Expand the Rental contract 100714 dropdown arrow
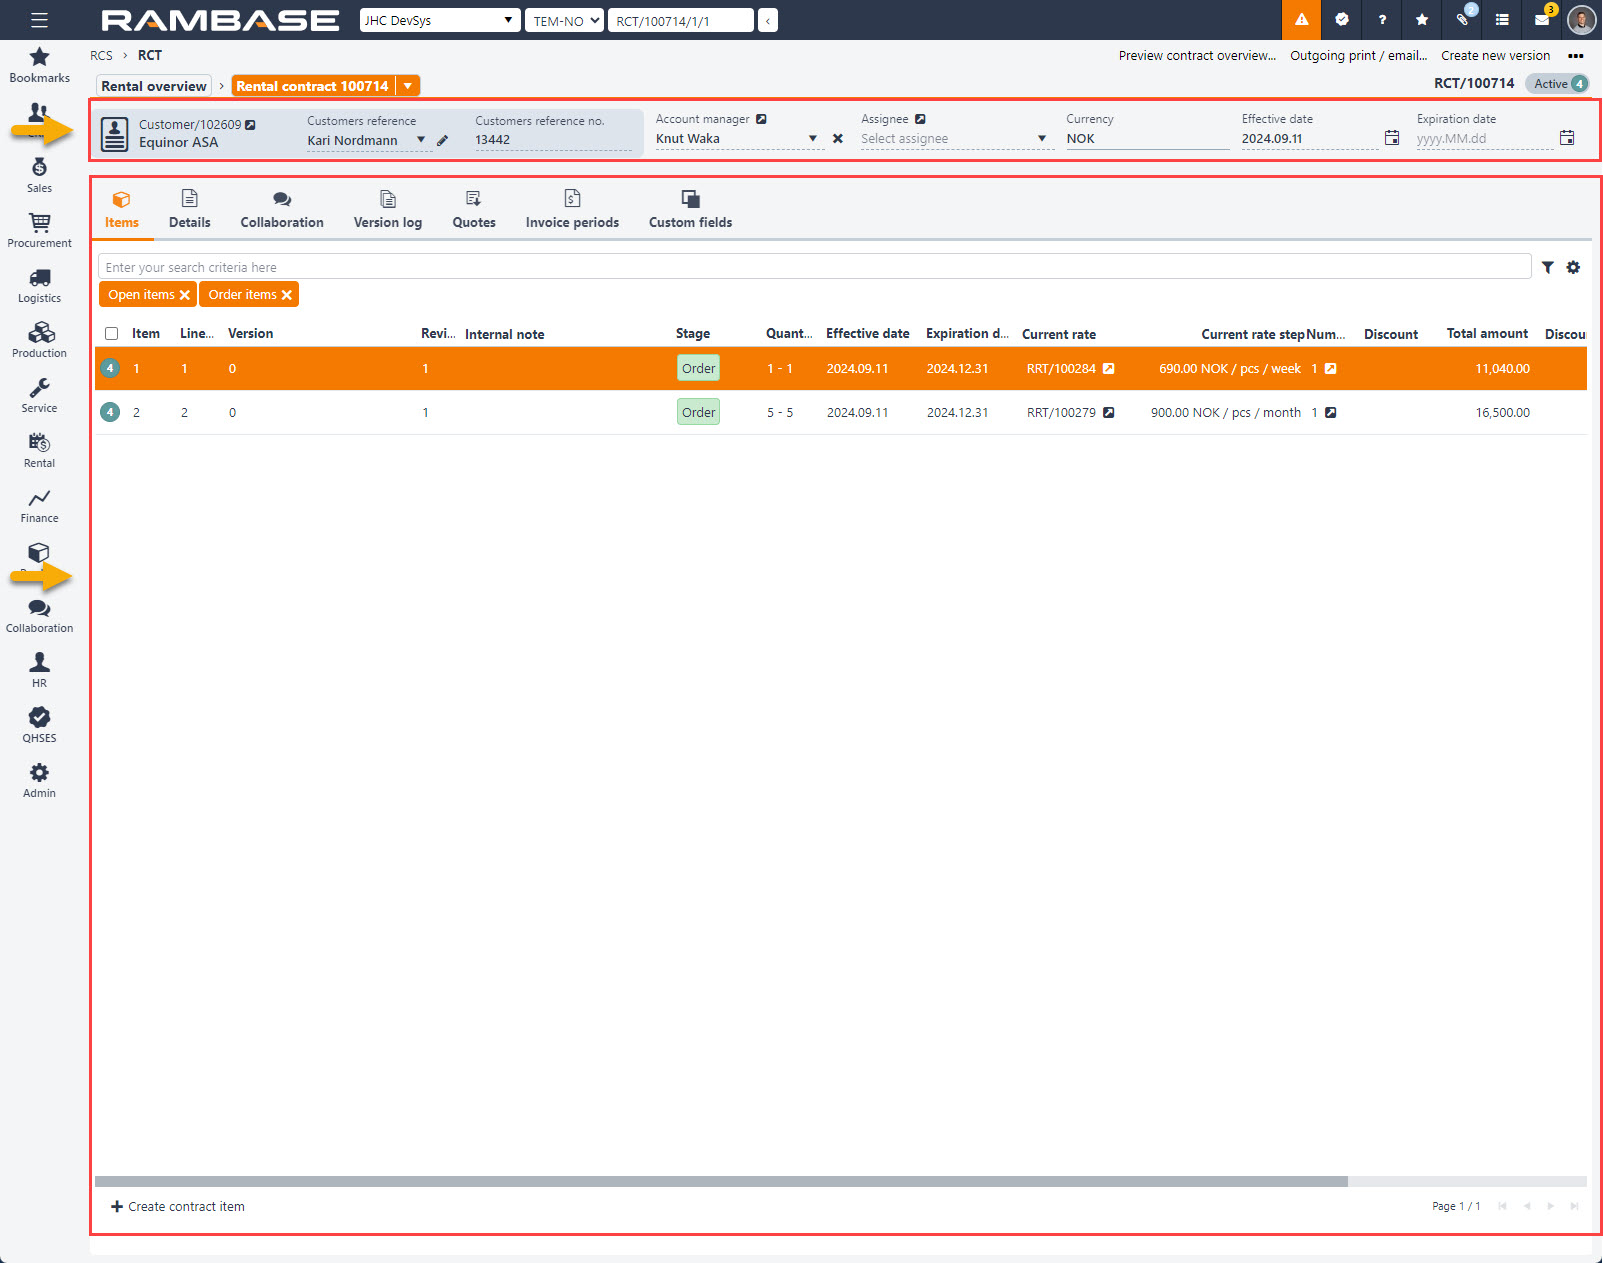This screenshot has height=1263, width=1603. tap(408, 86)
